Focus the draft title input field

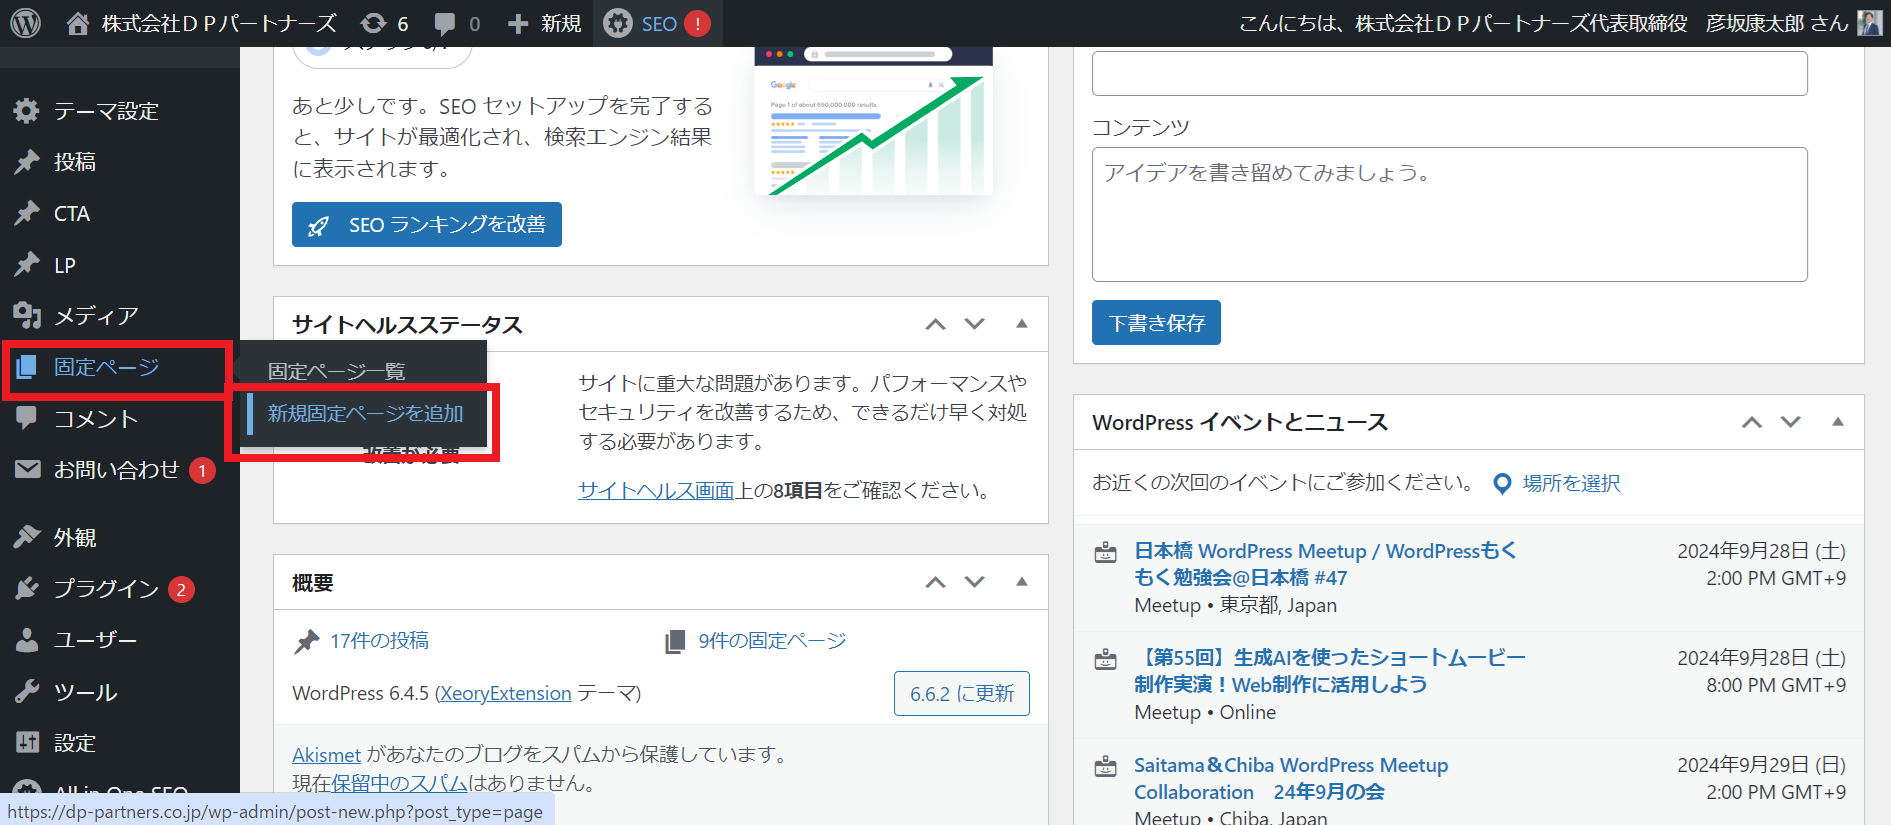pos(1449,73)
